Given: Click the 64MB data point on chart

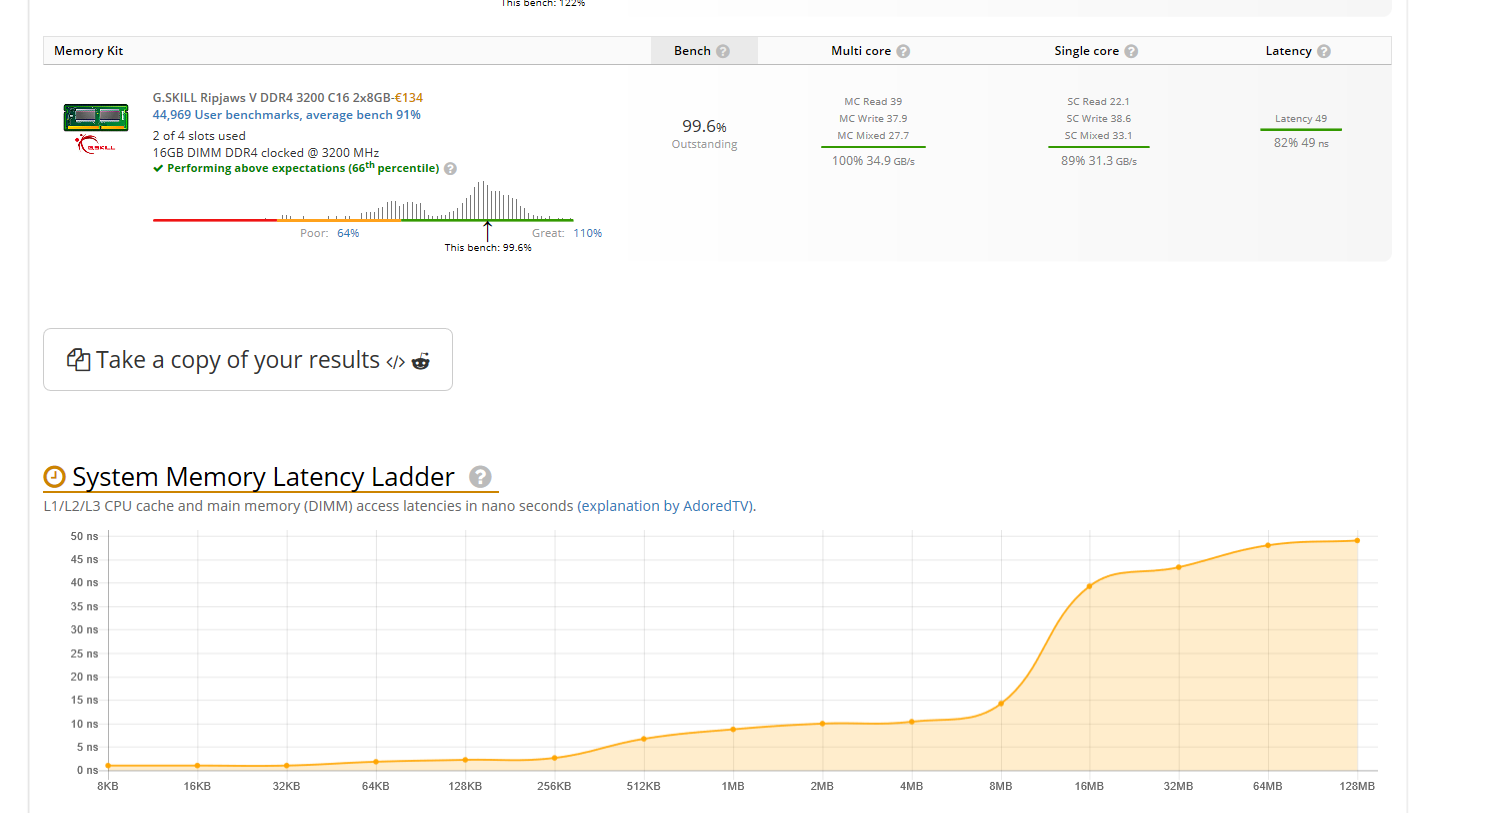Looking at the screenshot, I should [1268, 545].
